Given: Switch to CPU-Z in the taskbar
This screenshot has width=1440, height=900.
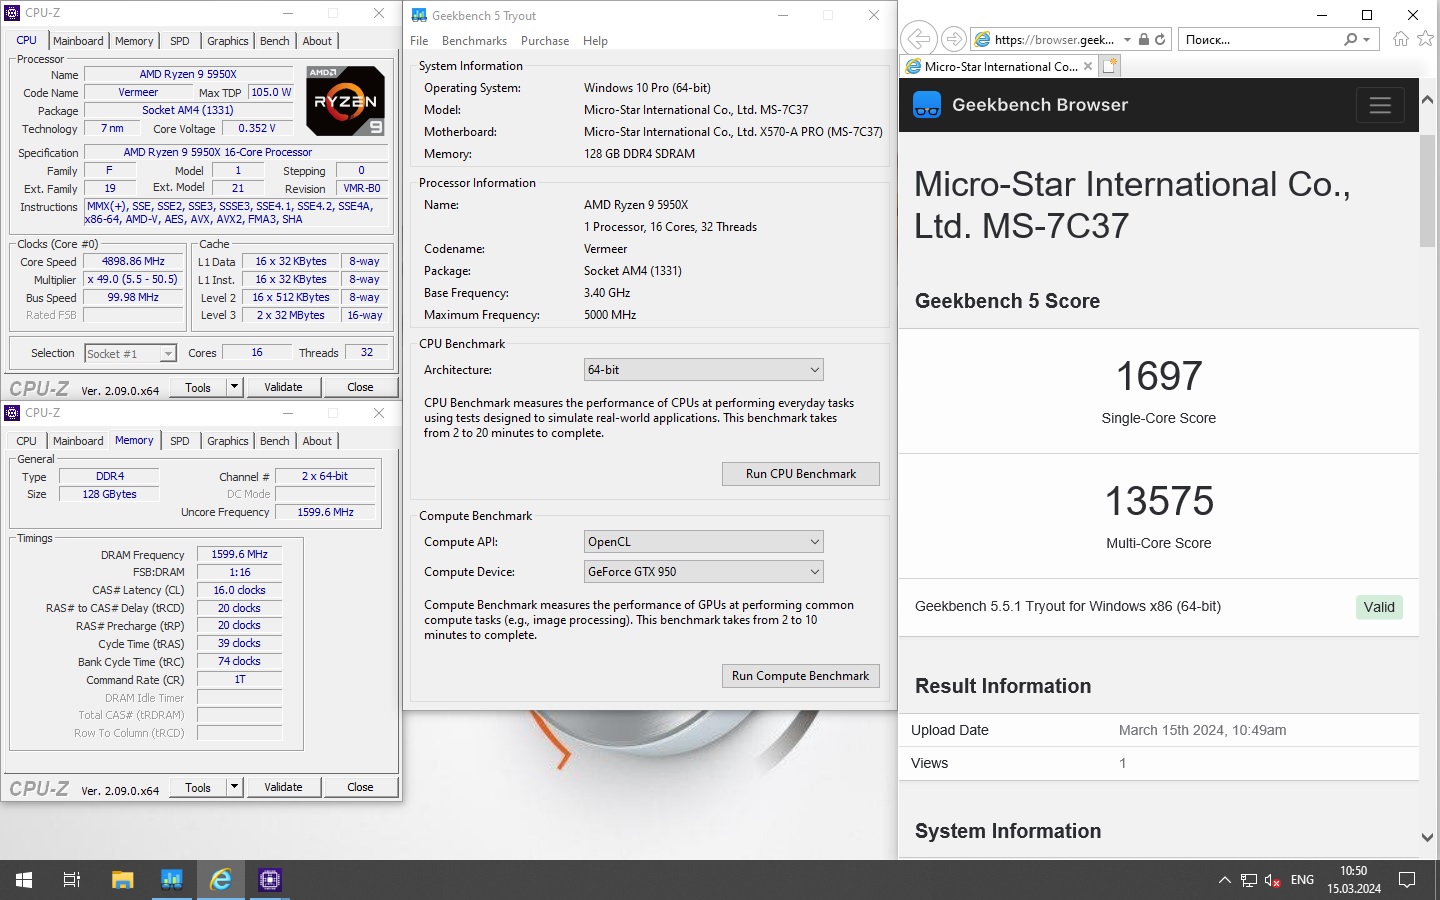Looking at the screenshot, I should point(269,880).
